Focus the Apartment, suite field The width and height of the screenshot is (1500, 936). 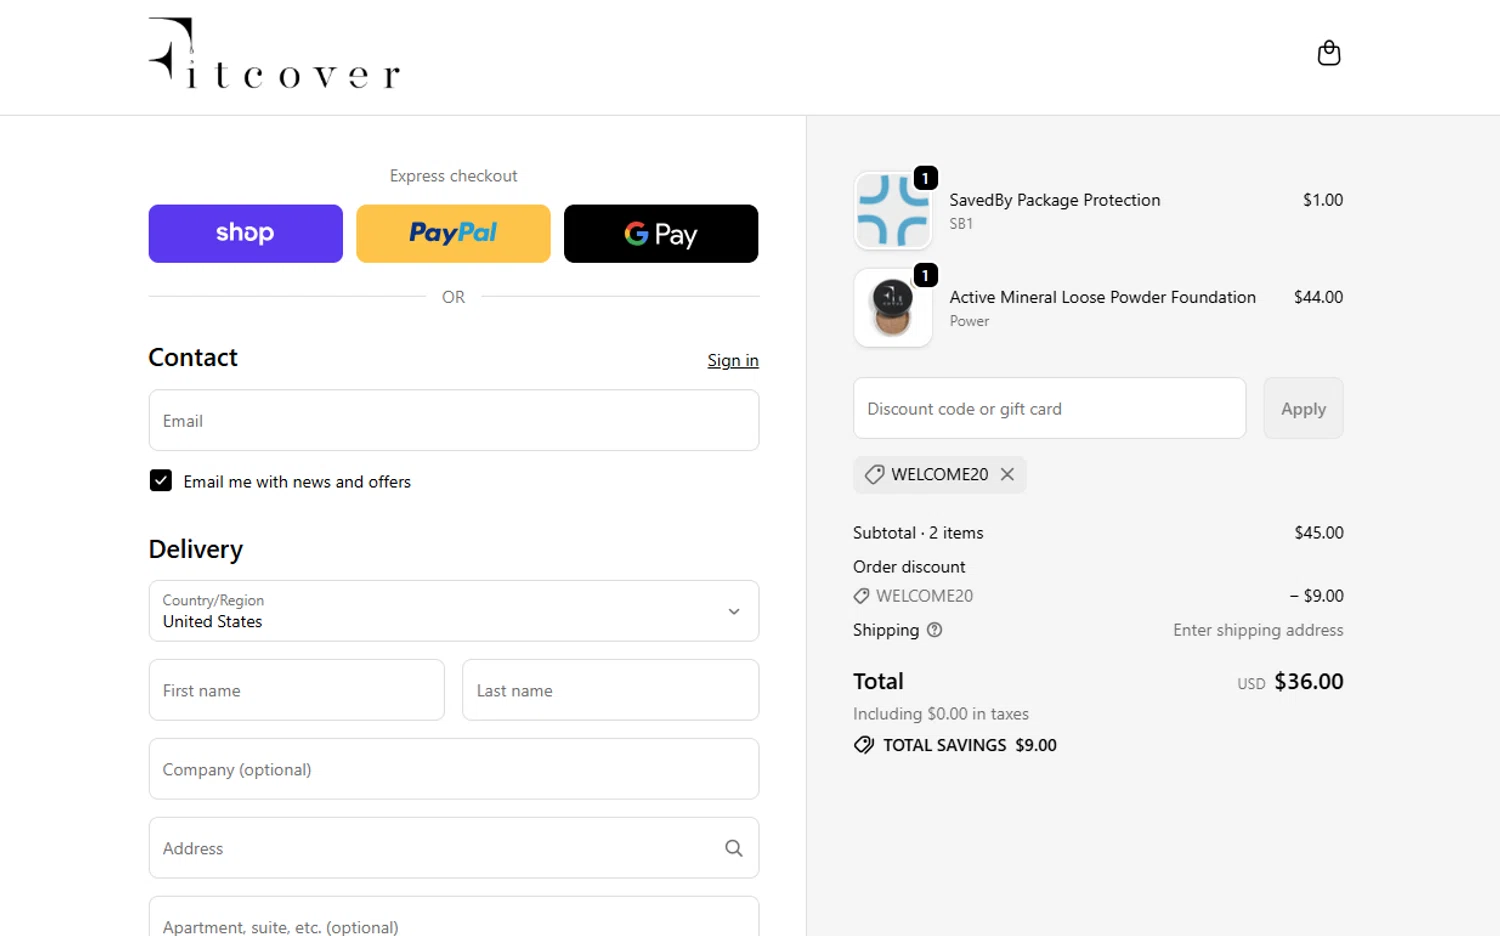click(454, 917)
